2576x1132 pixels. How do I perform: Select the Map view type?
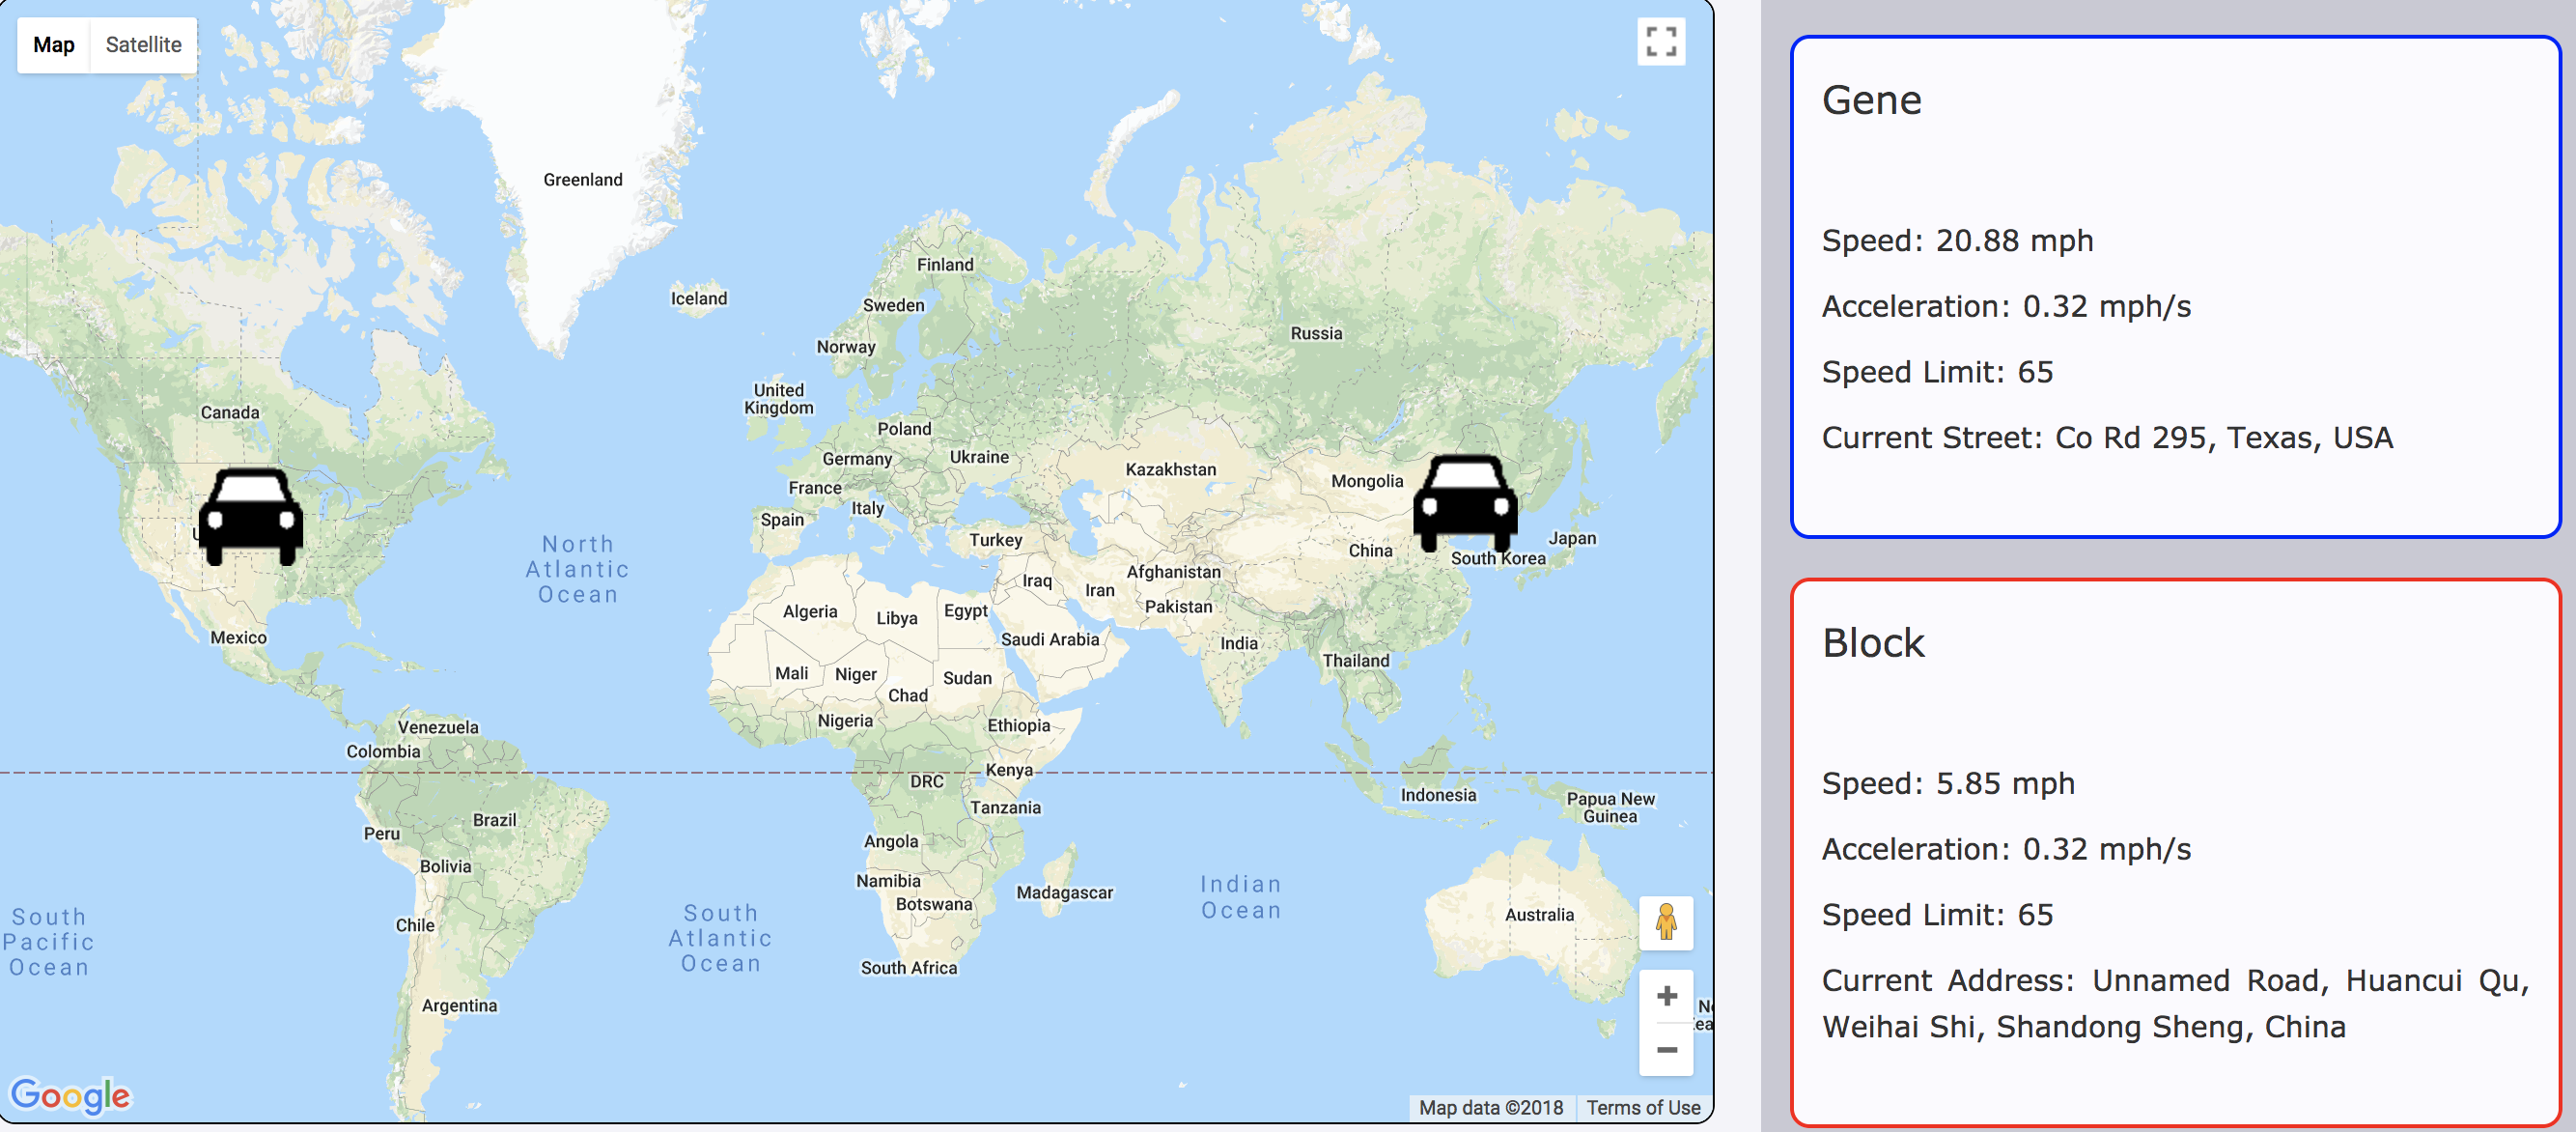coord(54,45)
